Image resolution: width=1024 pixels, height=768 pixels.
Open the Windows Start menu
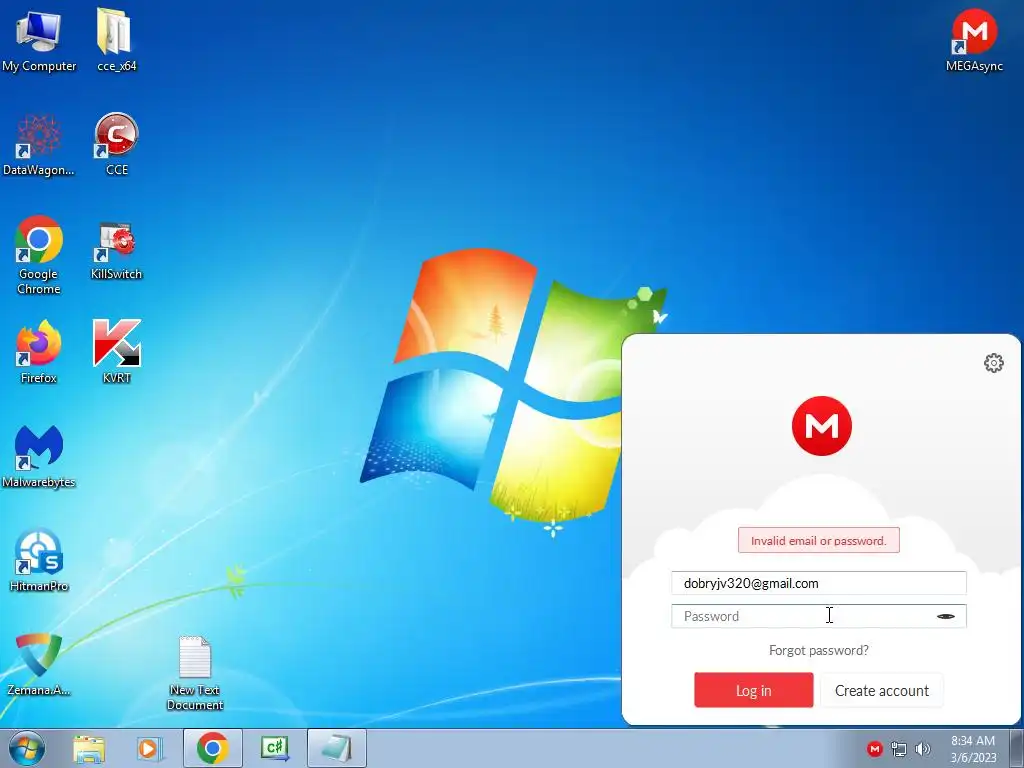[27, 748]
